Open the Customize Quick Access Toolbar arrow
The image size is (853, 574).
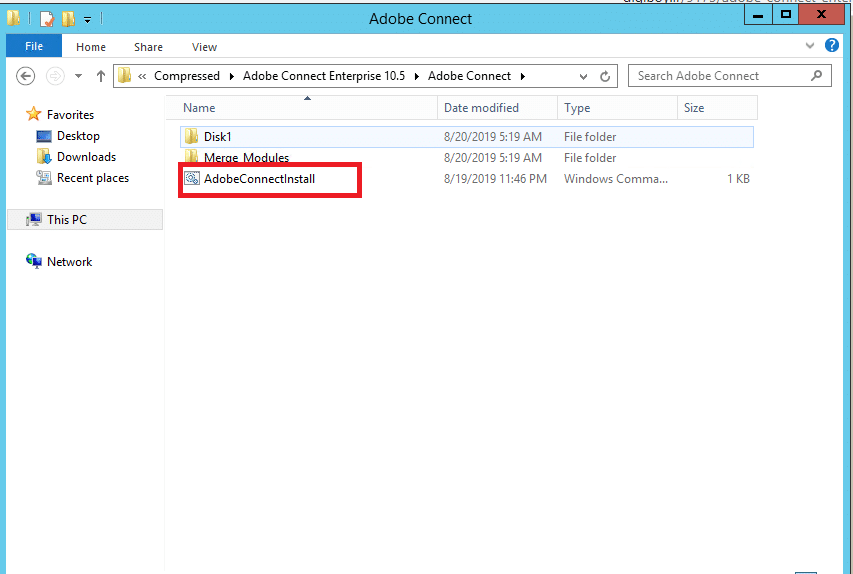pyautogui.click(x=87, y=20)
